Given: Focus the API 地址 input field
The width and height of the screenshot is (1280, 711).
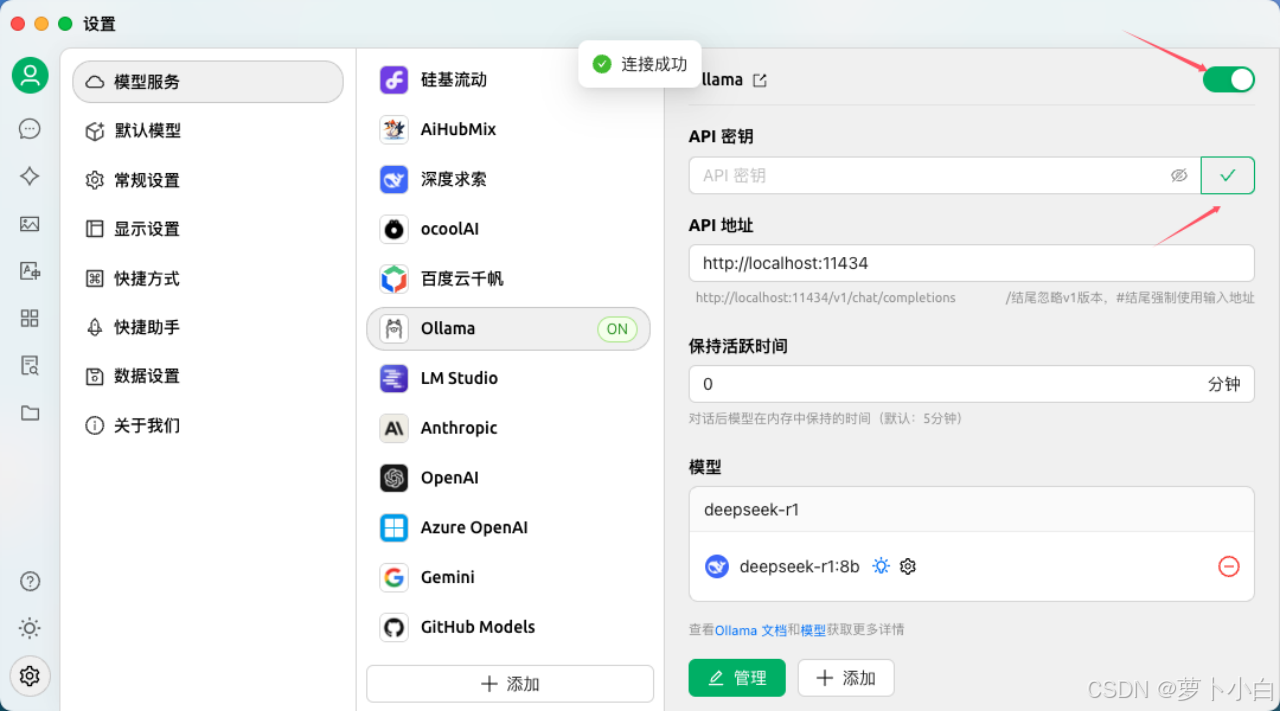Looking at the screenshot, I should coord(971,263).
